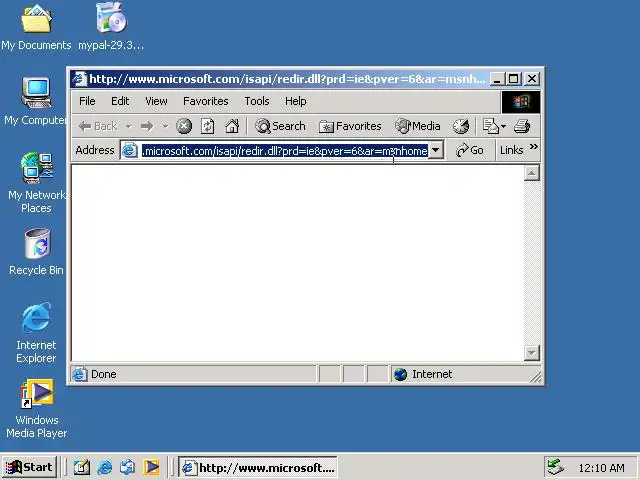Click the microsoft.com taskbar window button
Viewport: 640px width, 480px height.
[258, 467]
